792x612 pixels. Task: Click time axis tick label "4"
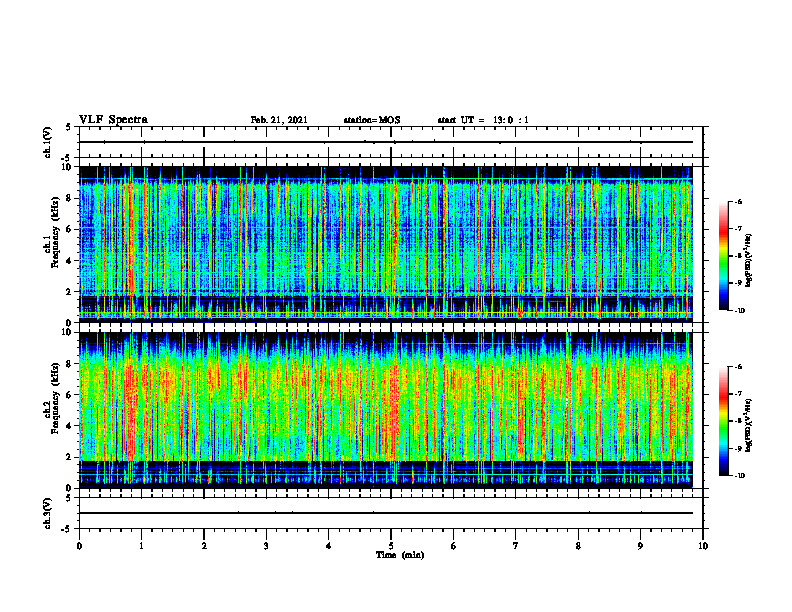[x=329, y=546]
